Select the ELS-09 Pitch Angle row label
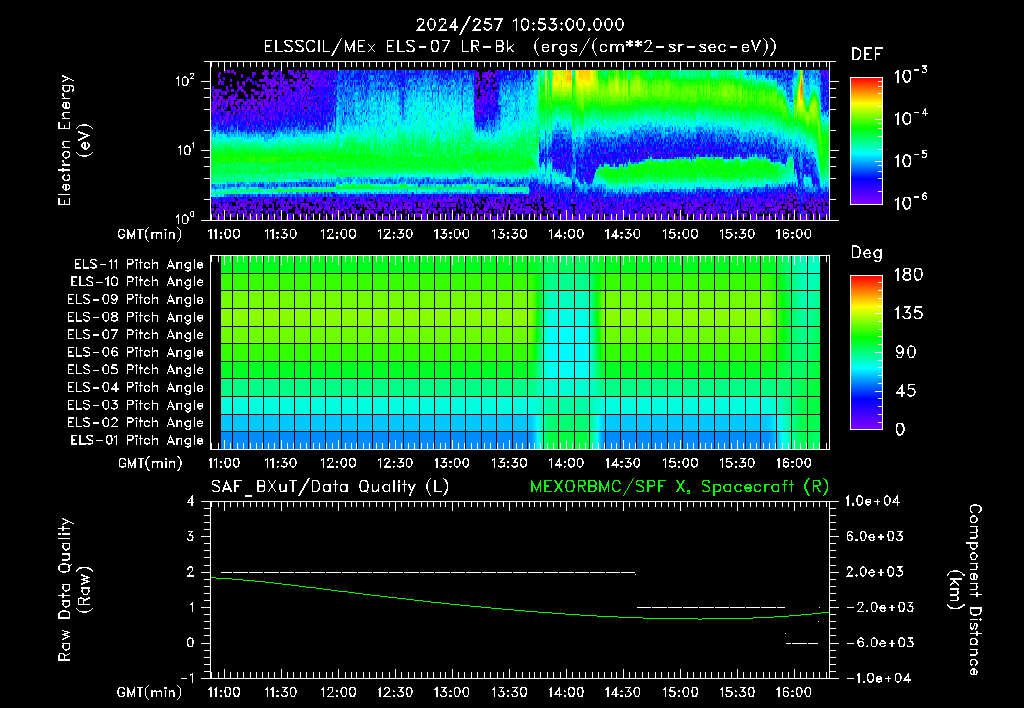The image size is (1024, 708). pyautogui.click(x=136, y=300)
